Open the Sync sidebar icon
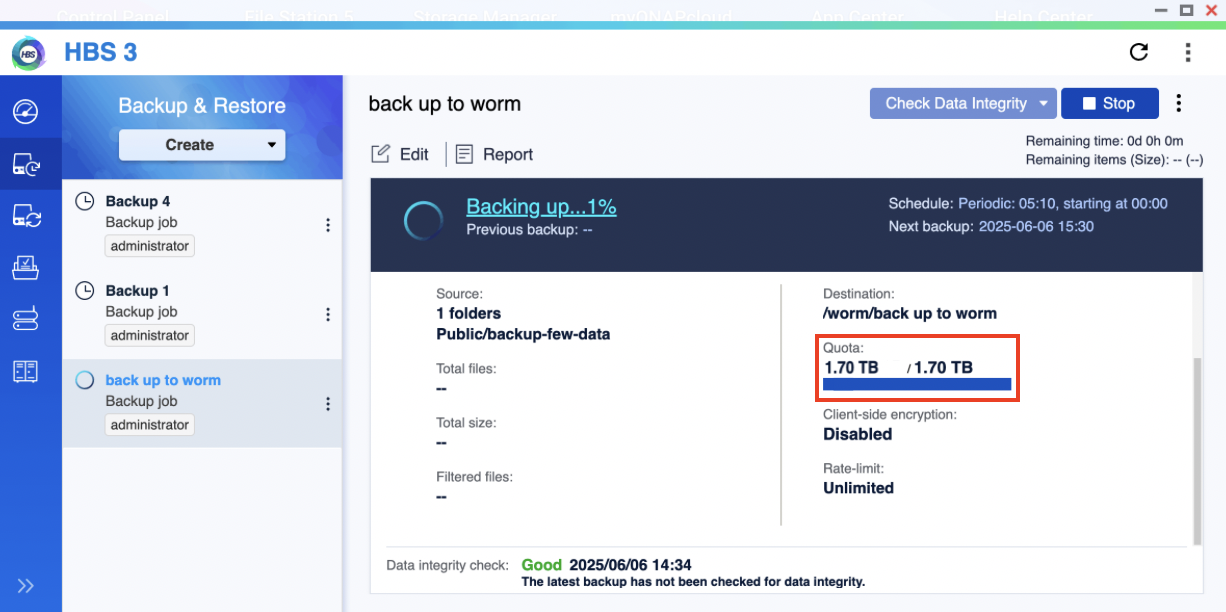1226x612 pixels. (x=26, y=216)
